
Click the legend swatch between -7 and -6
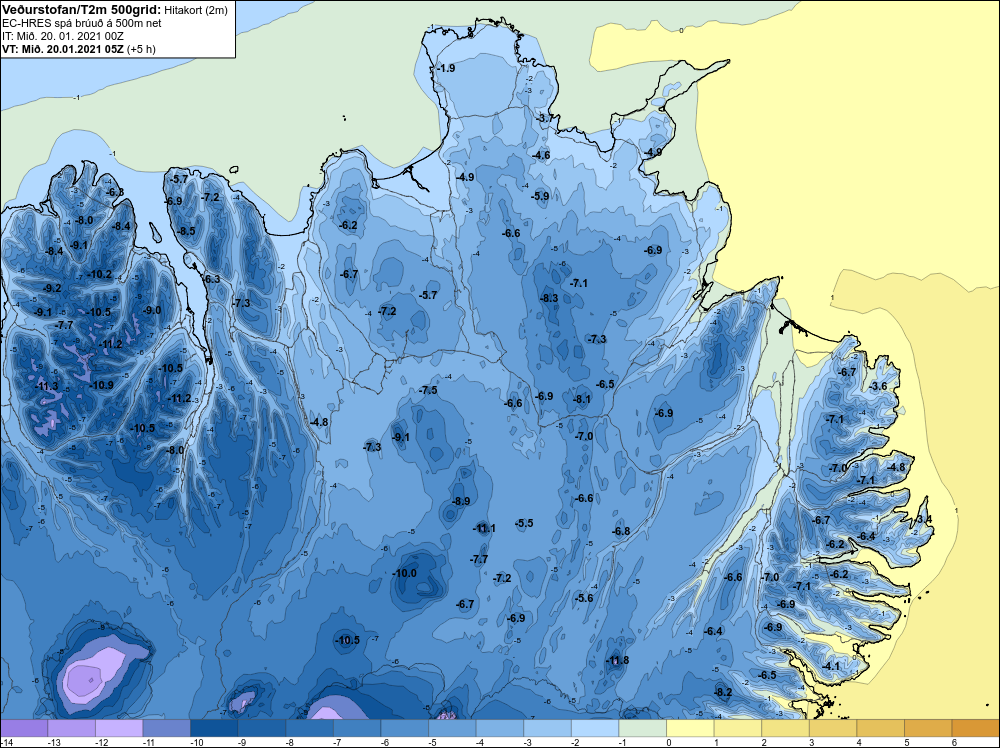point(357,728)
